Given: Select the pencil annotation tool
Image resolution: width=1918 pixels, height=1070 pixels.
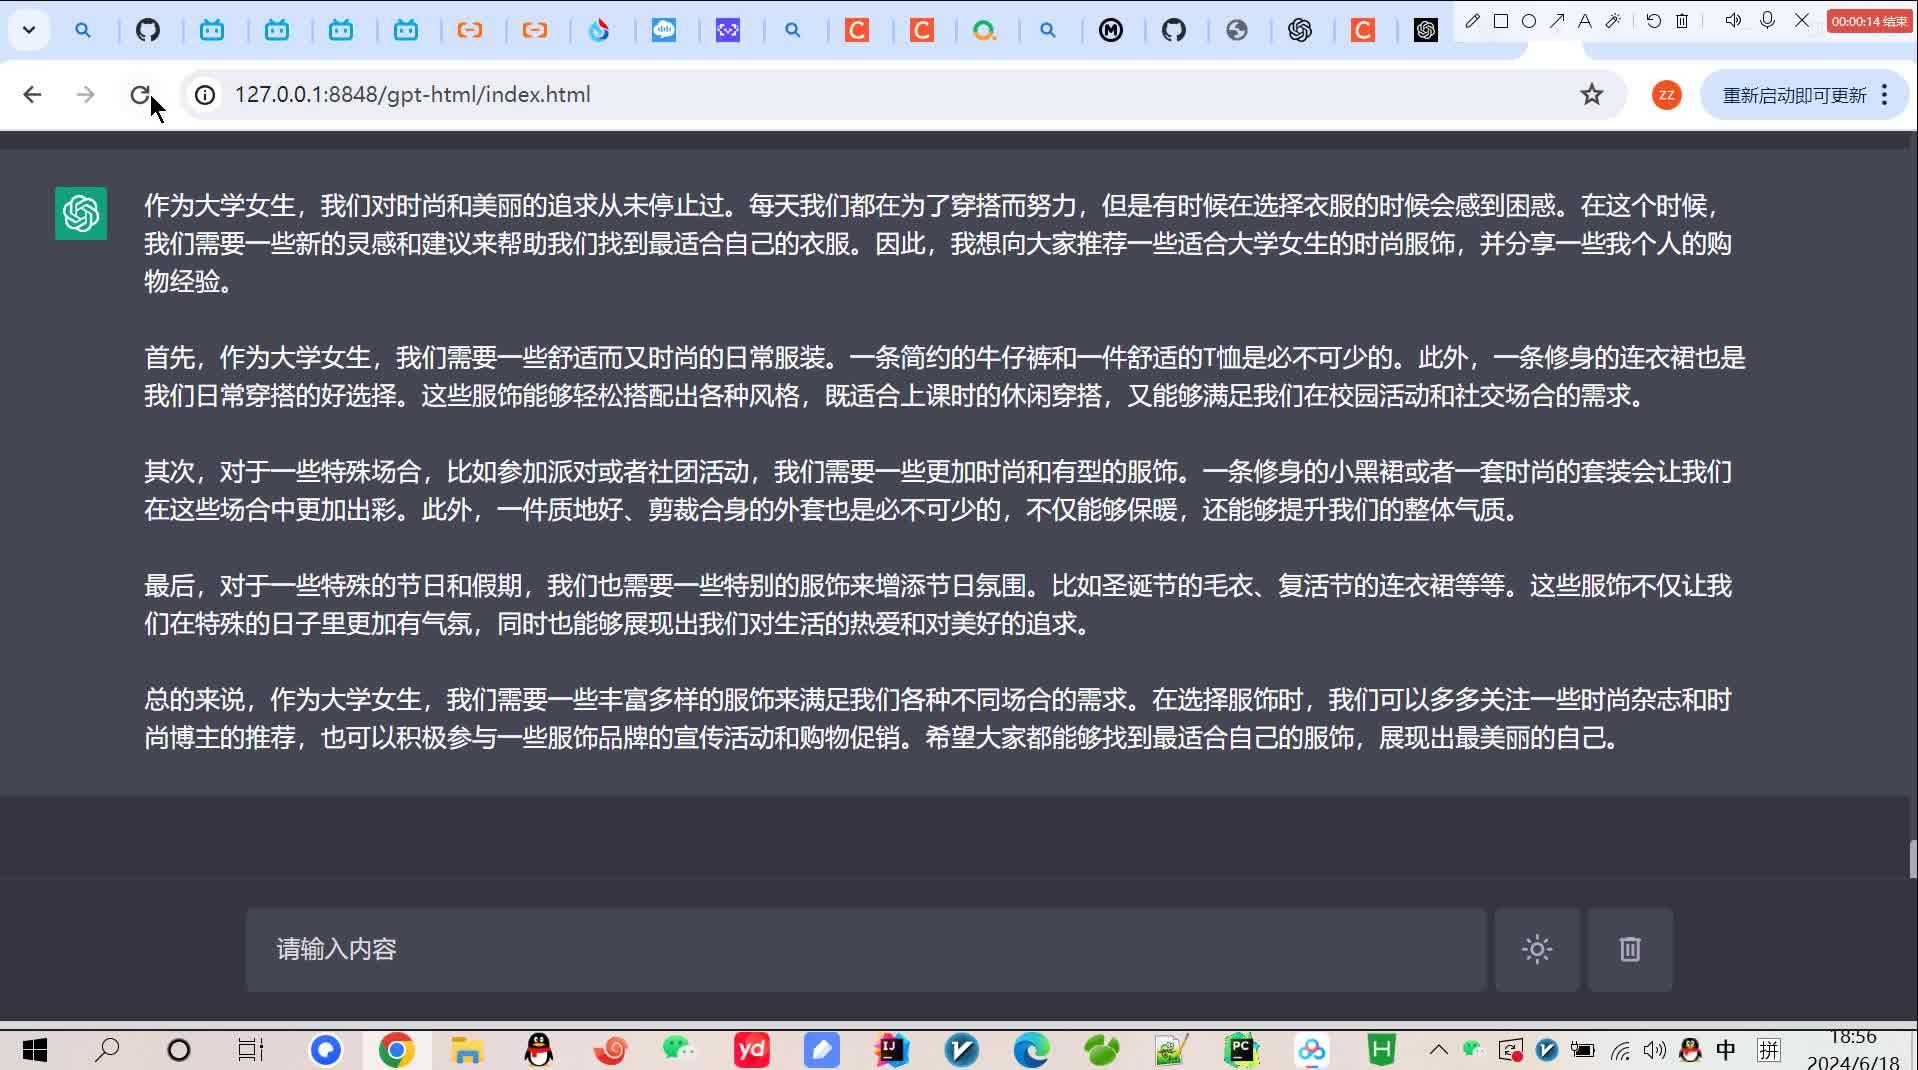Looking at the screenshot, I should [x=1470, y=20].
